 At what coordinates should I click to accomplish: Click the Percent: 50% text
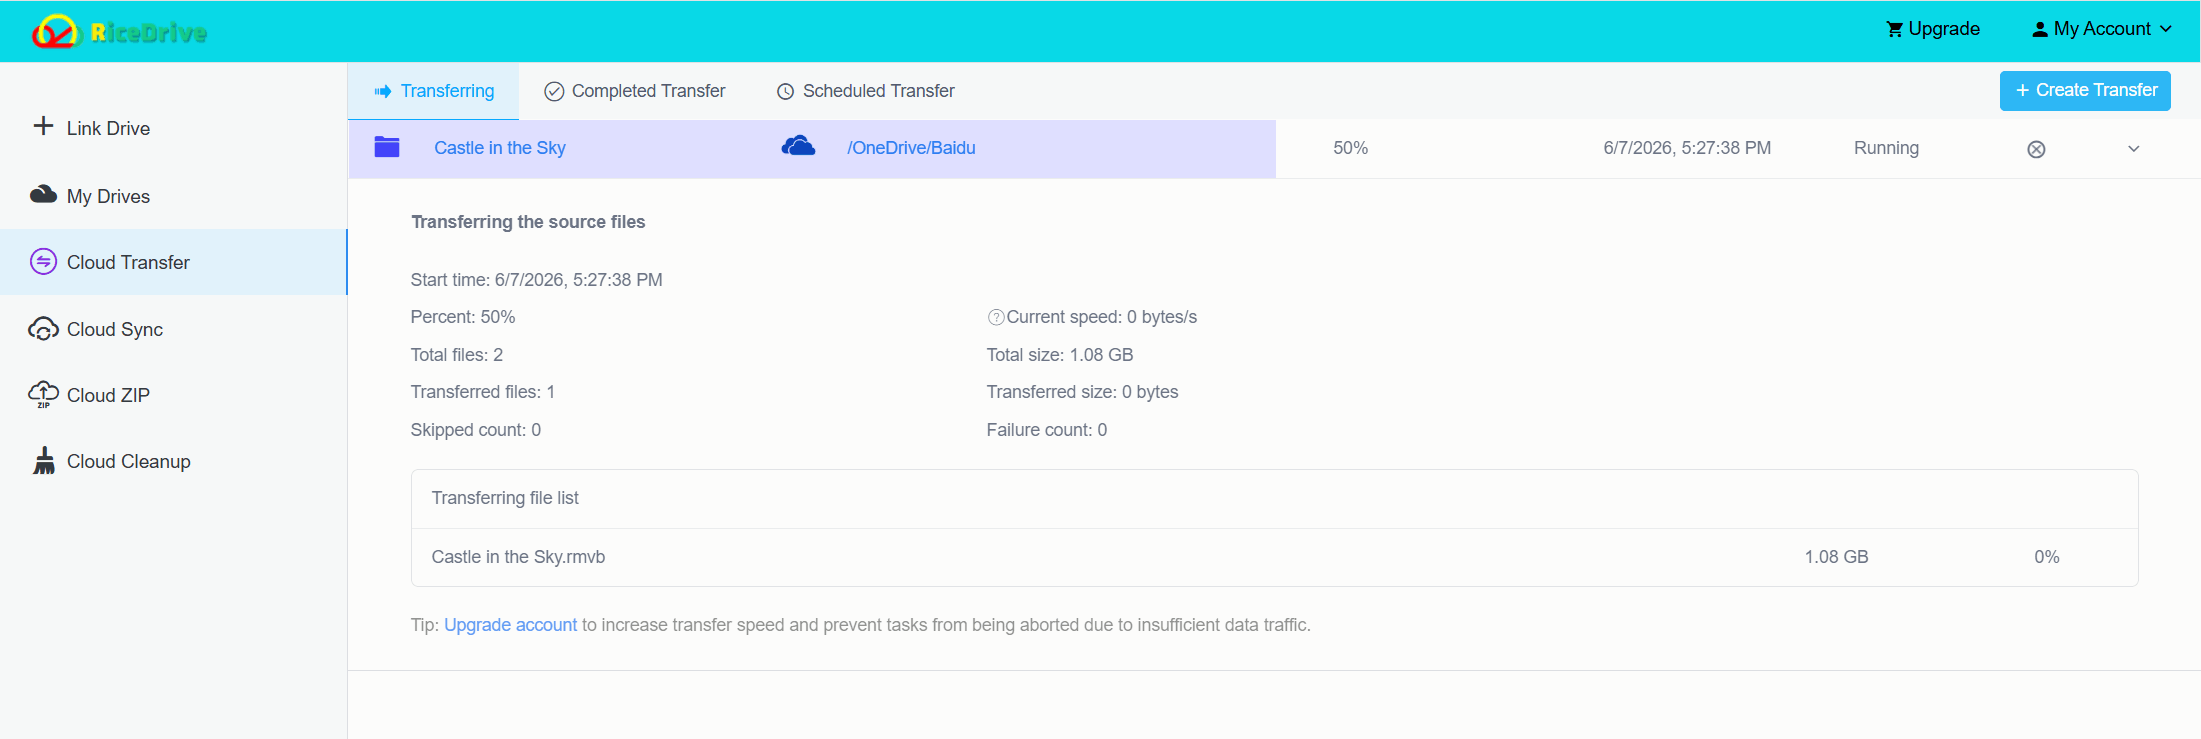click(x=463, y=317)
